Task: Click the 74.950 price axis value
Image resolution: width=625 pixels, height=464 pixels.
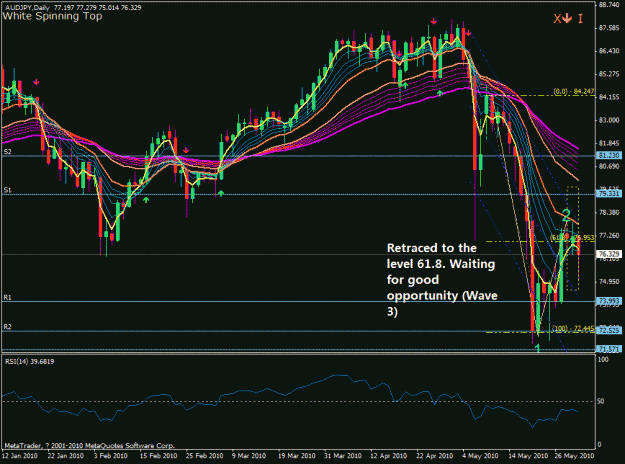Action: [609, 281]
